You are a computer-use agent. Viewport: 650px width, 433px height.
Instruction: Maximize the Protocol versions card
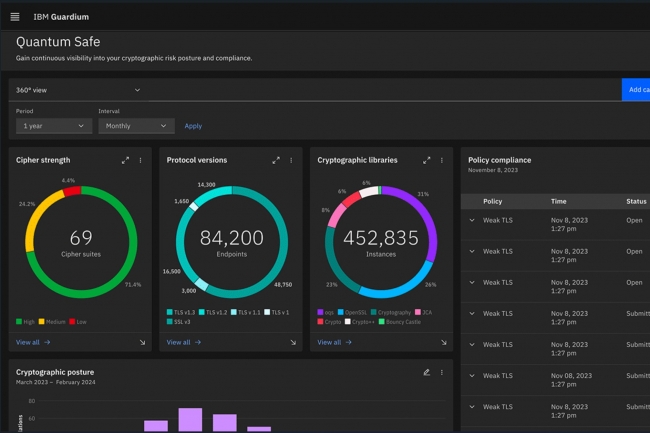click(276, 160)
